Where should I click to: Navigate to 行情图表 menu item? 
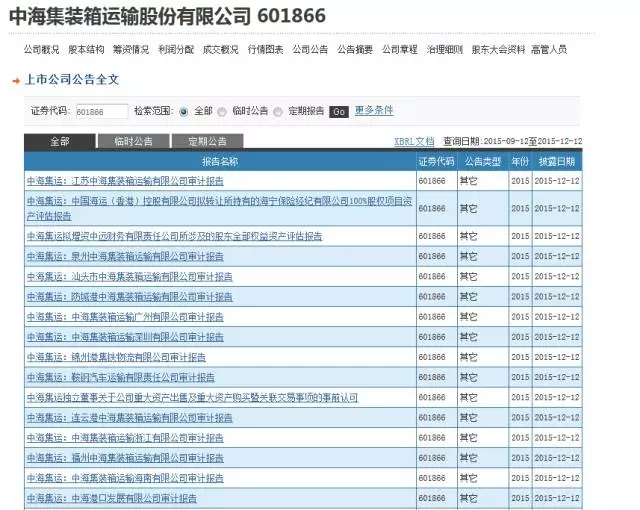(x=265, y=49)
